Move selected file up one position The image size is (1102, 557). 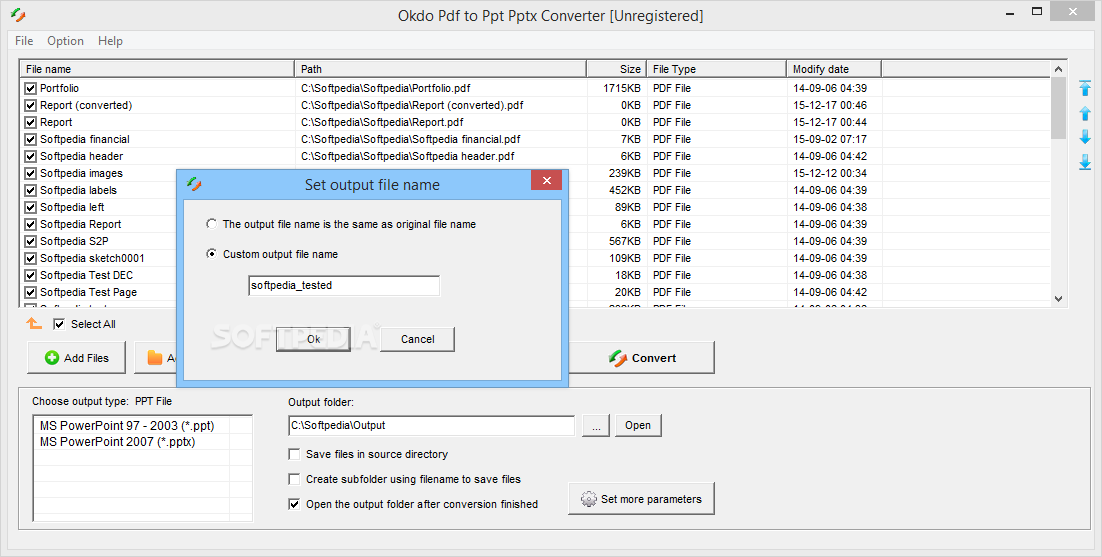coord(1084,113)
